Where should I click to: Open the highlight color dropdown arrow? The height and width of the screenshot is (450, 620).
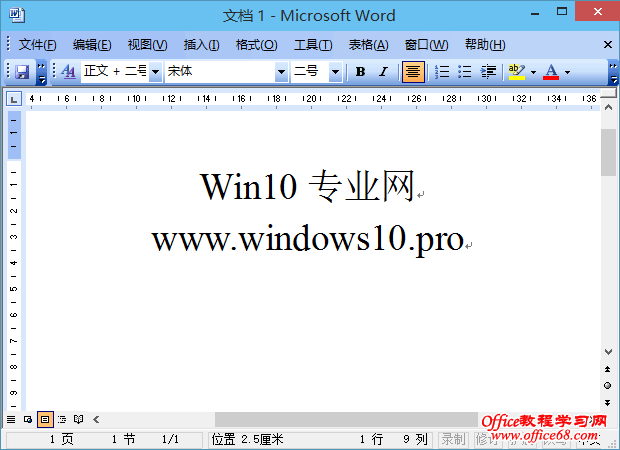coord(533,72)
